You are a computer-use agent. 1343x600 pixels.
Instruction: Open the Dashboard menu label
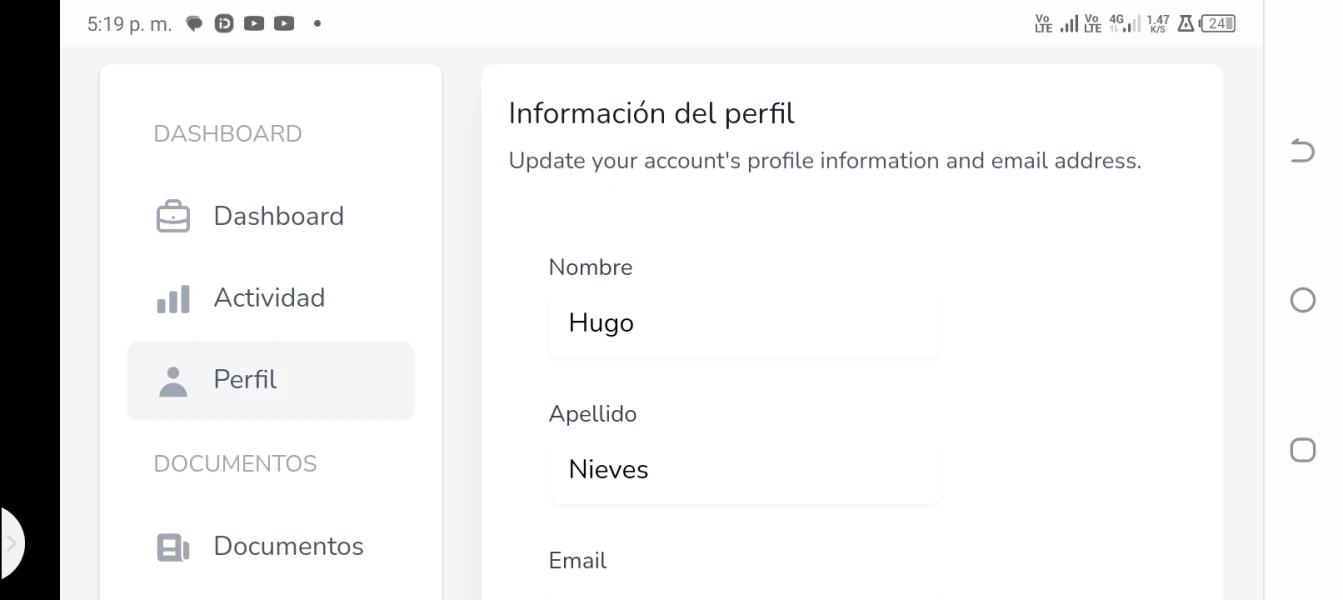click(x=278, y=216)
